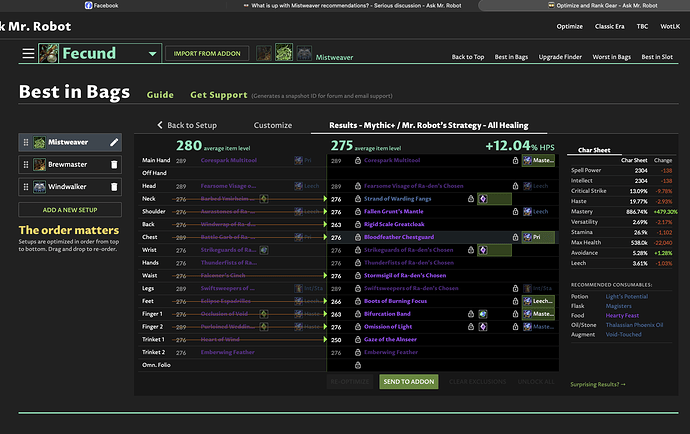Grab the Brewmaster setup drag handle

coord(26,164)
